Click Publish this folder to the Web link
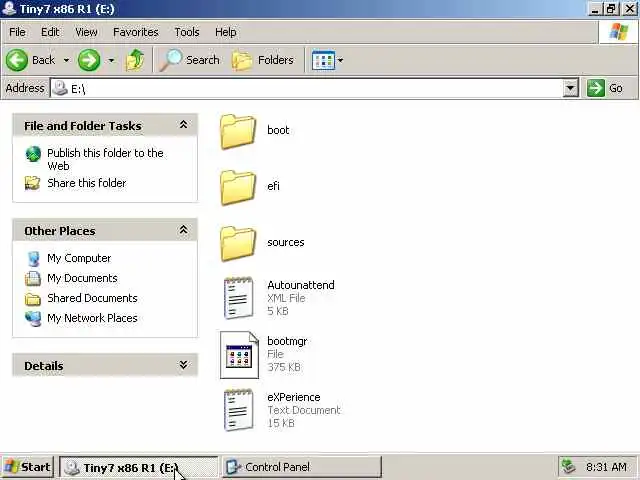This screenshot has width=640, height=480. (105, 159)
